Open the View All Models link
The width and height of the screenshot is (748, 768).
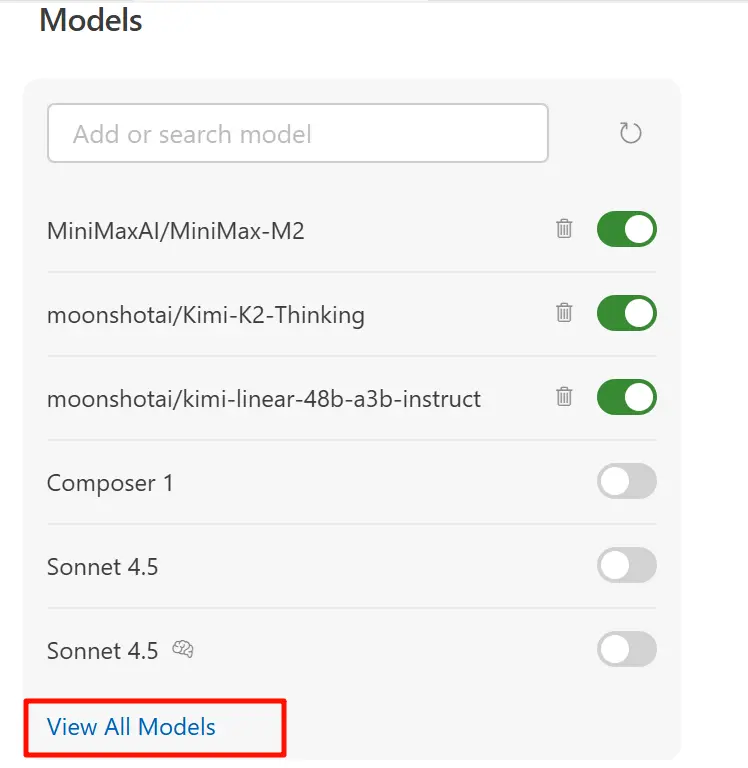(131, 727)
